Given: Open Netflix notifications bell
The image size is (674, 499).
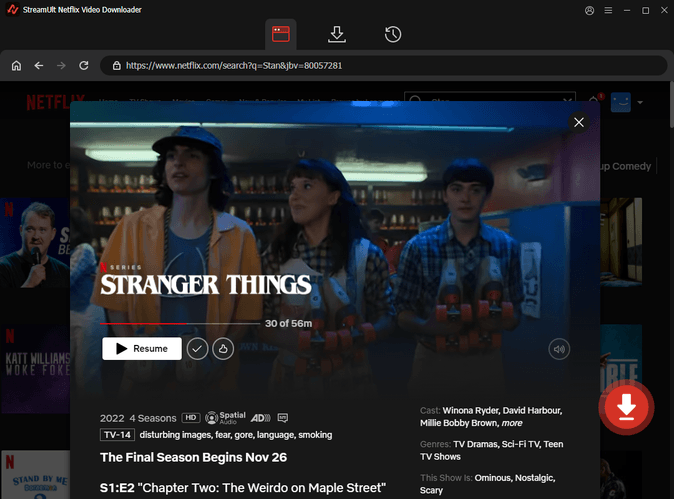Looking at the screenshot, I should click(x=594, y=101).
